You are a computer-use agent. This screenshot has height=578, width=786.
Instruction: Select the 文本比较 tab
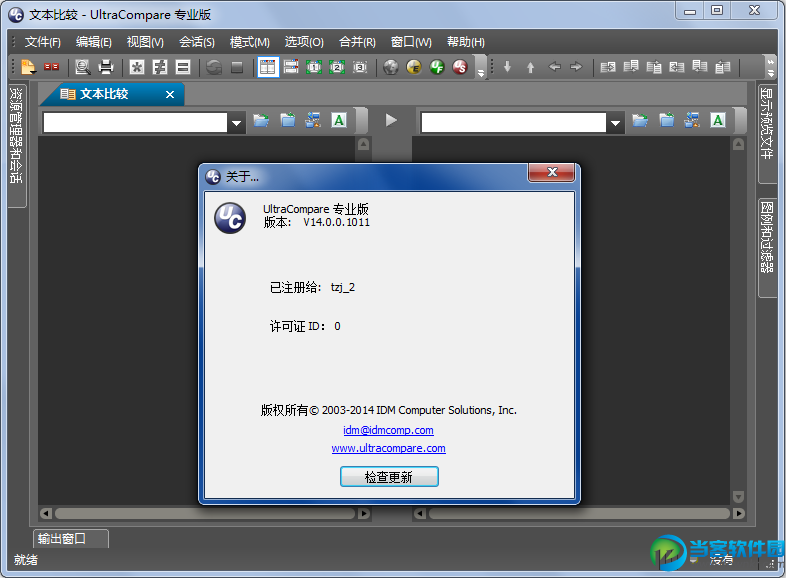(x=103, y=94)
